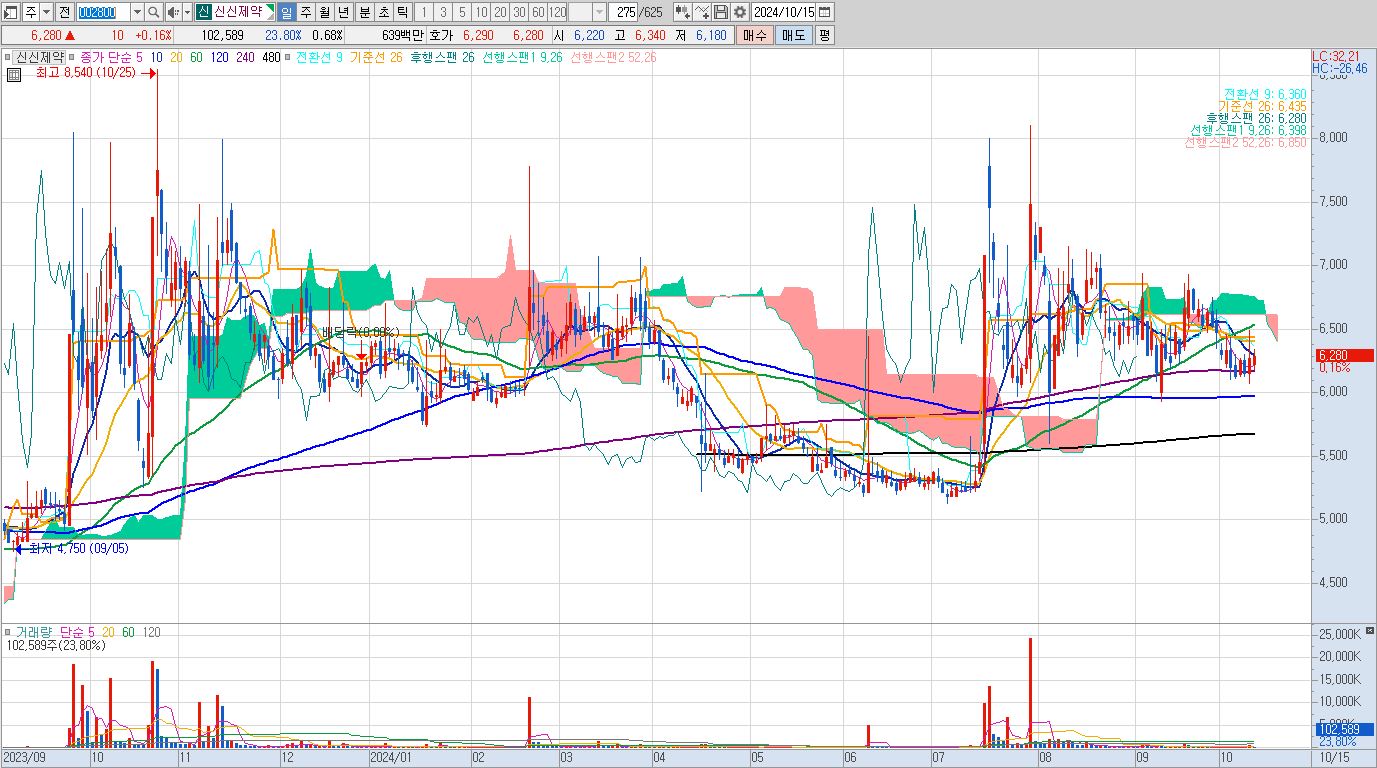
Task: Open the chart settings gear icon
Action: (x=739, y=12)
